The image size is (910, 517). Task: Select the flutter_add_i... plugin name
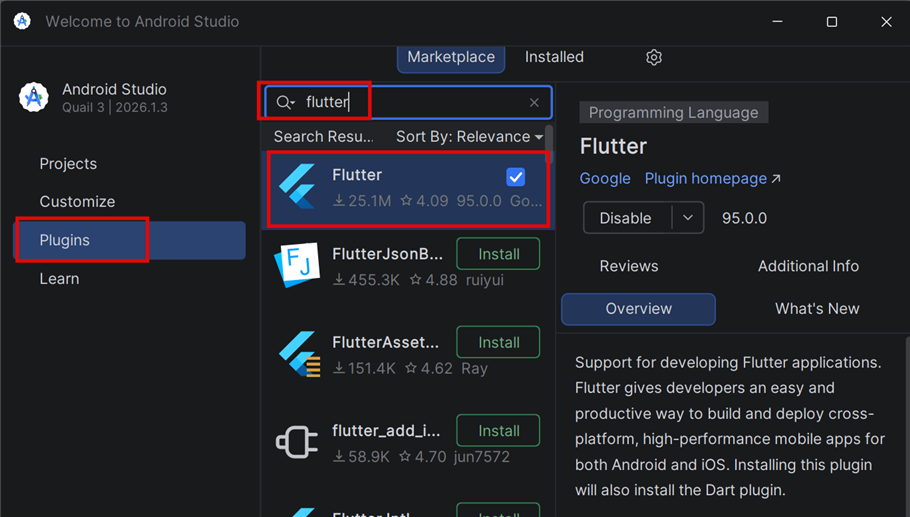pyautogui.click(x=386, y=431)
